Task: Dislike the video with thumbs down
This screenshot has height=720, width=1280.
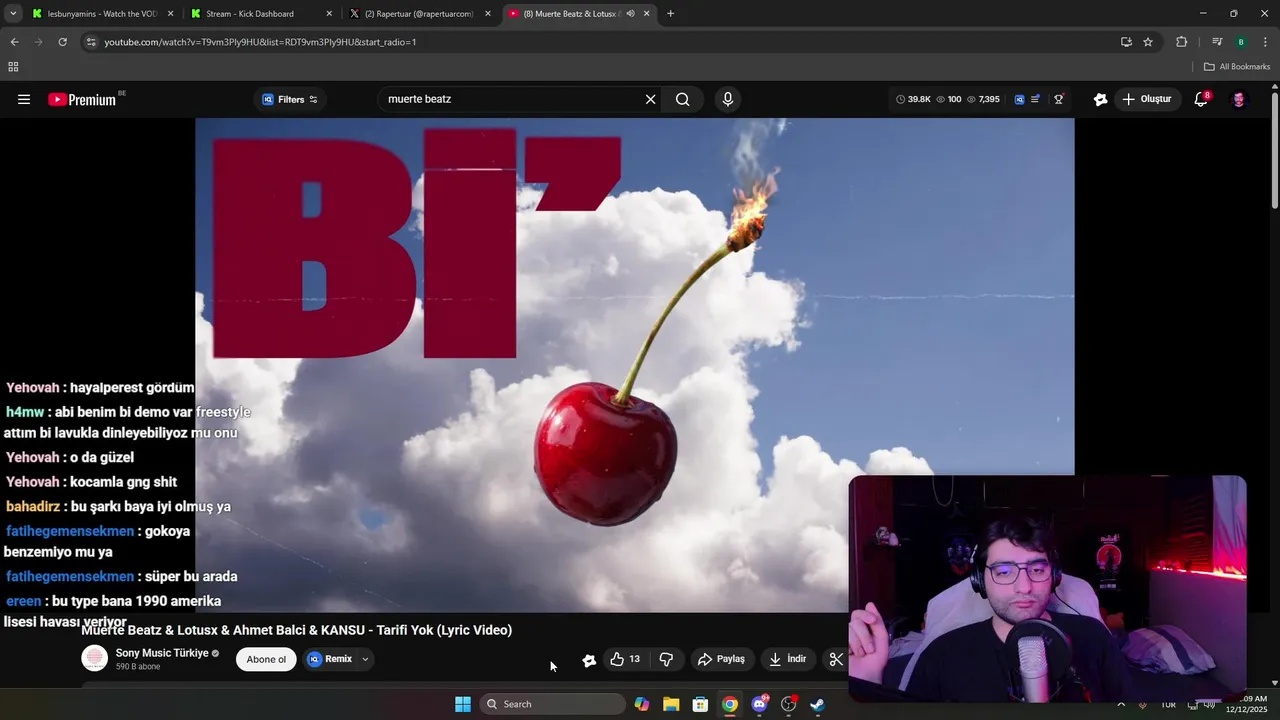Action: pos(666,659)
